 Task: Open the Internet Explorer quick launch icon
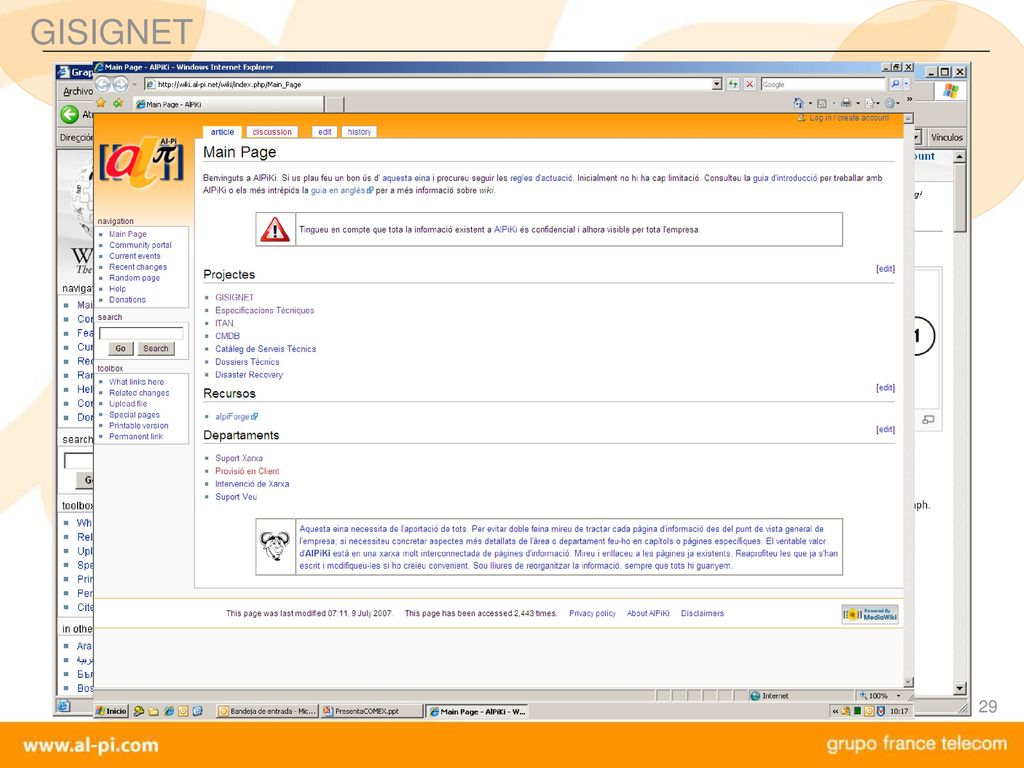pyautogui.click(x=168, y=711)
